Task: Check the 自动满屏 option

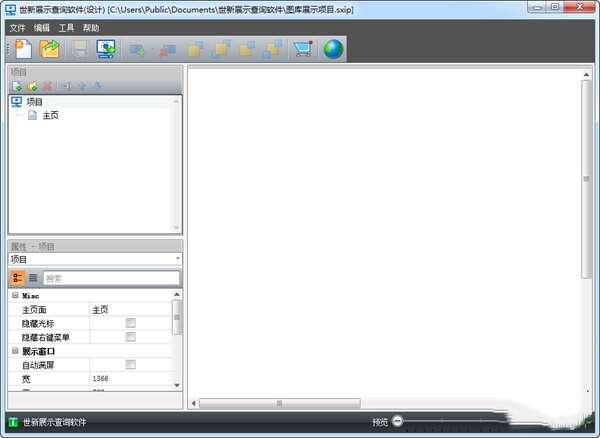Action: [x=130, y=366]
